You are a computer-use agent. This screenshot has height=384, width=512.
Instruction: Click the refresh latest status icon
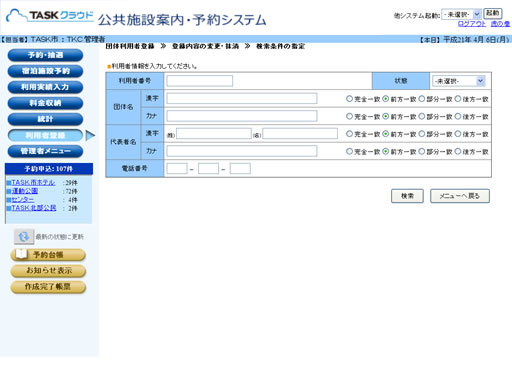click(x=24, y=237)
